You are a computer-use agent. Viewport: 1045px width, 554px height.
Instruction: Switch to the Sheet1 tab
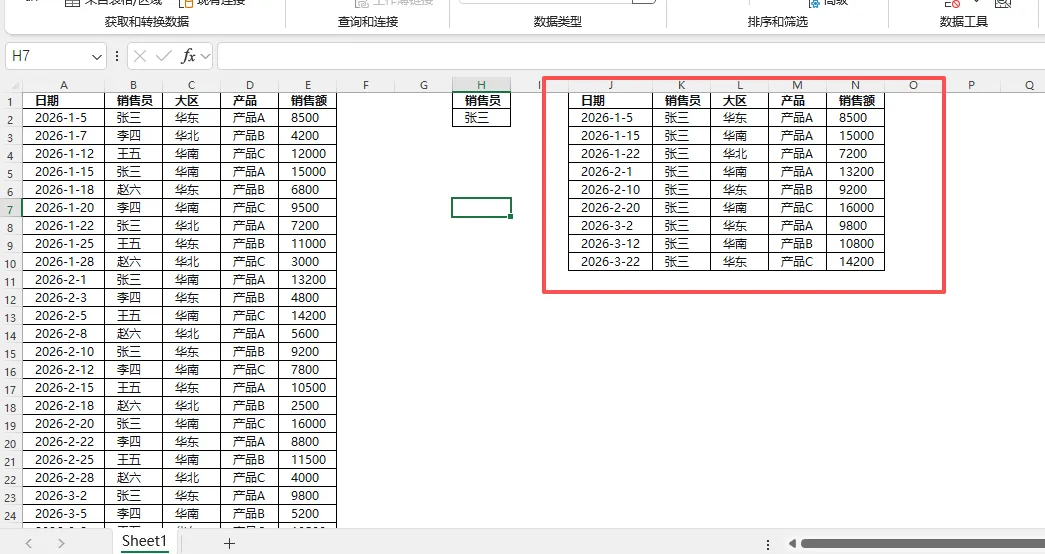144,541
